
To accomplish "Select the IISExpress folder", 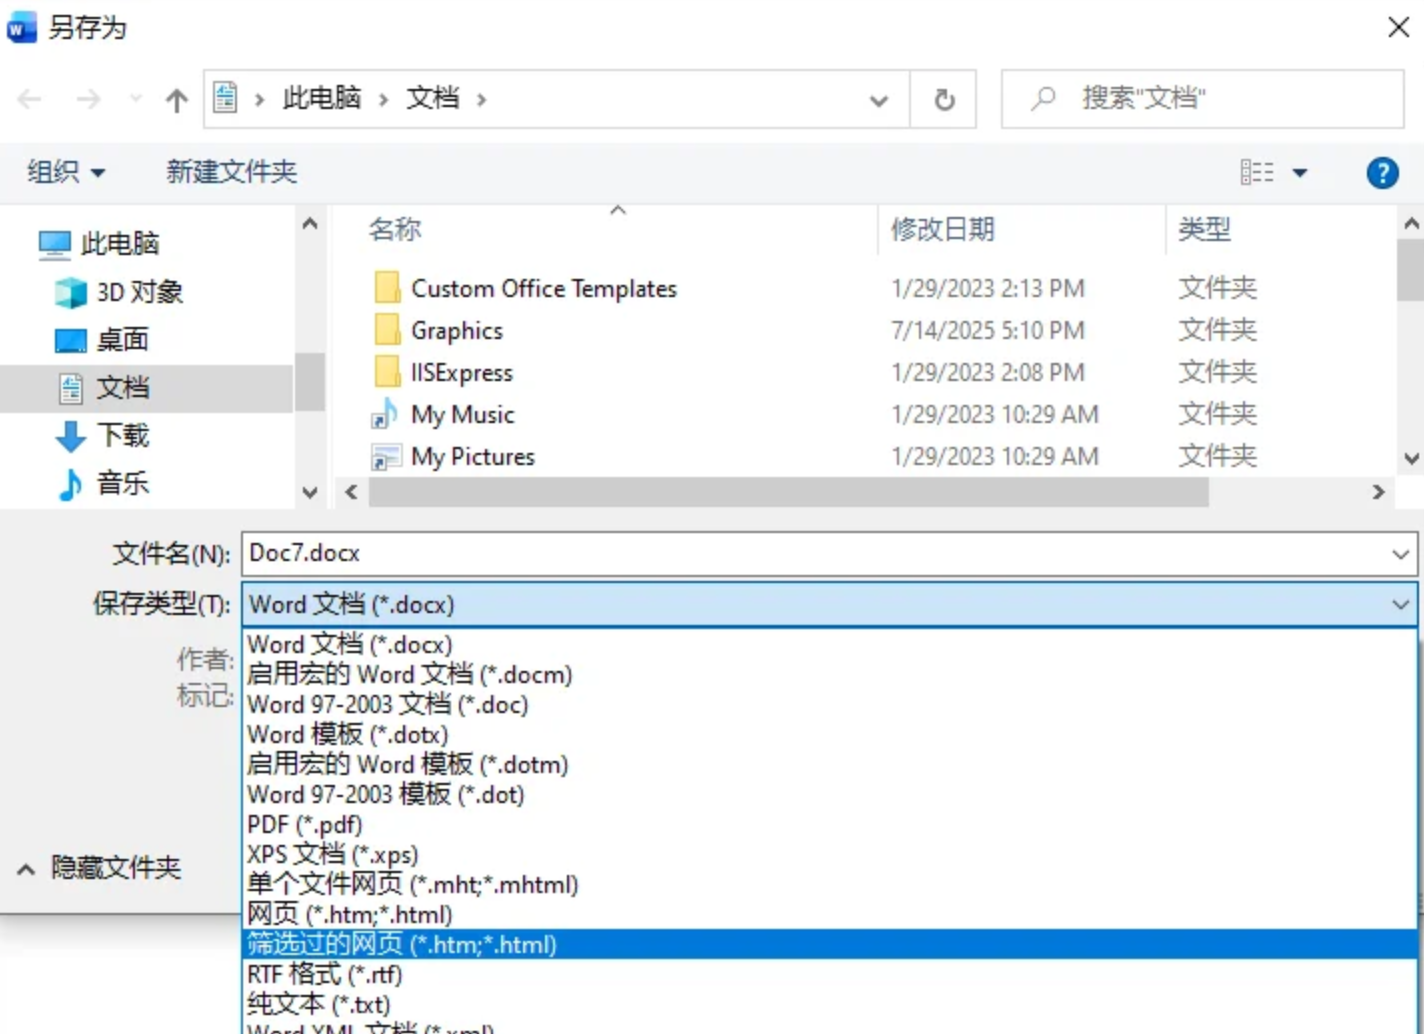I will 462,373.
